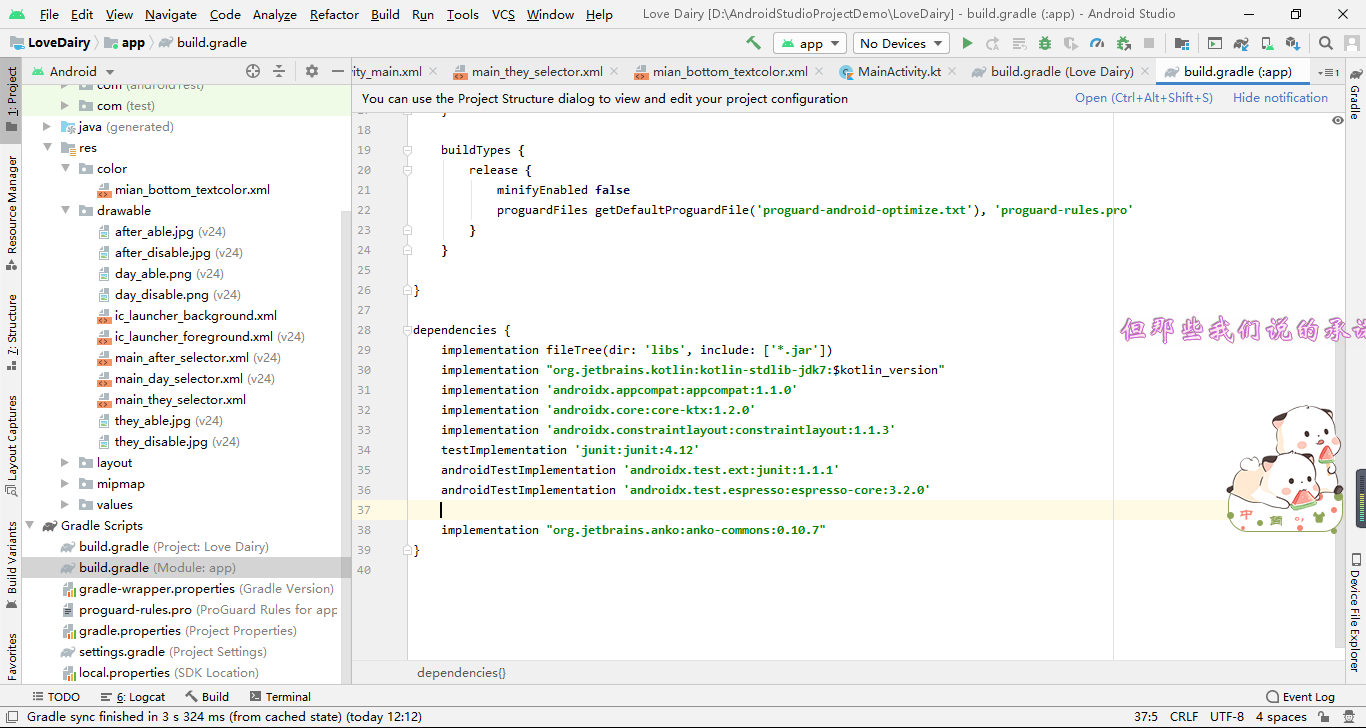Viewport: 1366px width, 728px height.
Task: Expand the mipmap folder
Action: coord(65,484)
